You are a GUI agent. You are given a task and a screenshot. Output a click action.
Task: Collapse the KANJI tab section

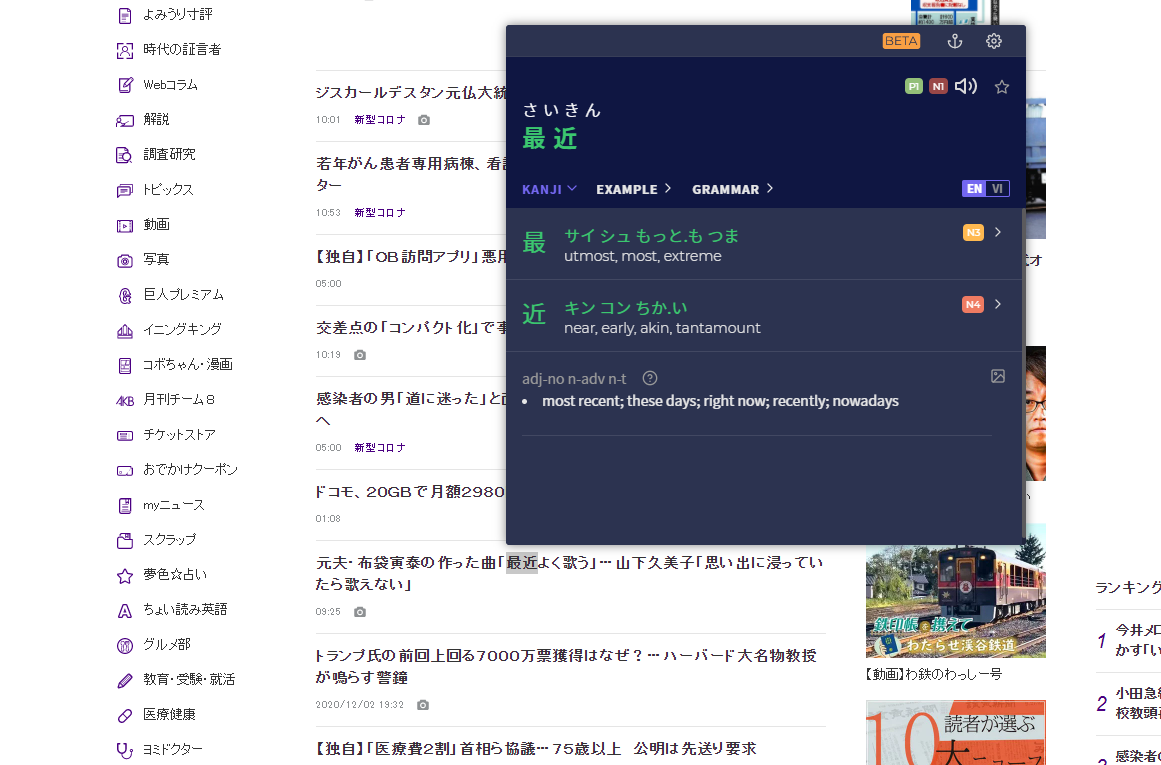point(549,189)
